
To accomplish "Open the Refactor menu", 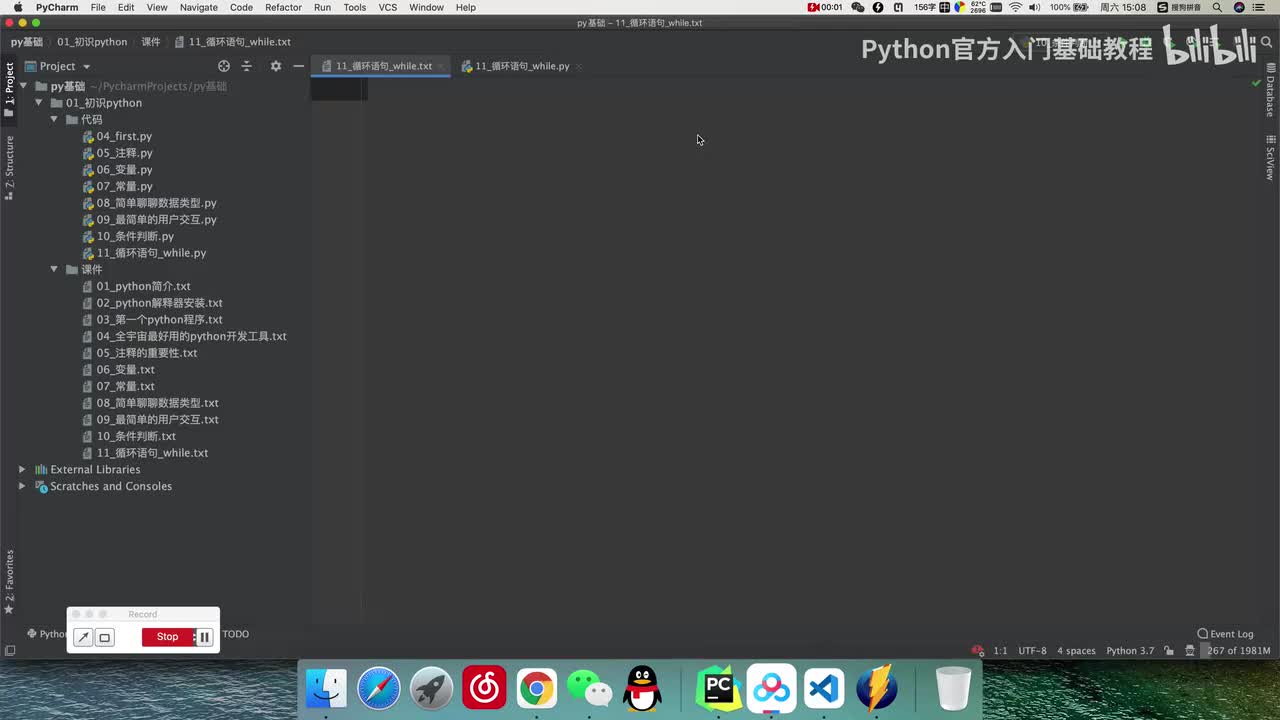I will [283, 7].
